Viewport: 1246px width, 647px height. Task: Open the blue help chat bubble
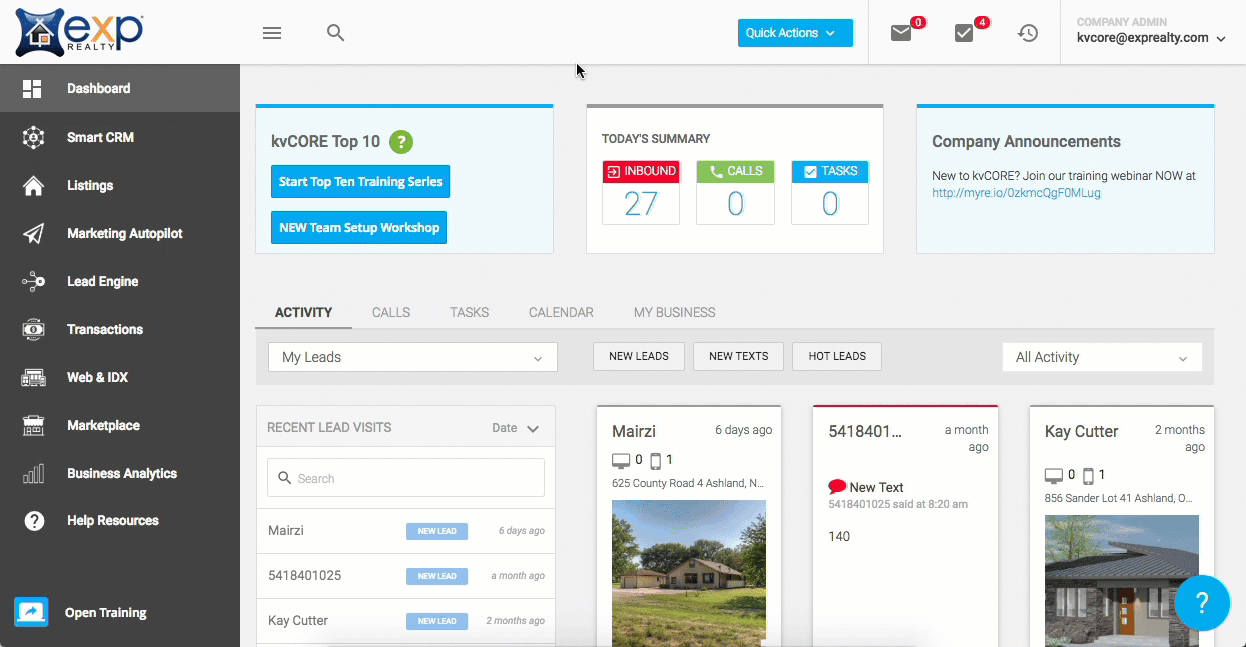(x=1202, y=602)
